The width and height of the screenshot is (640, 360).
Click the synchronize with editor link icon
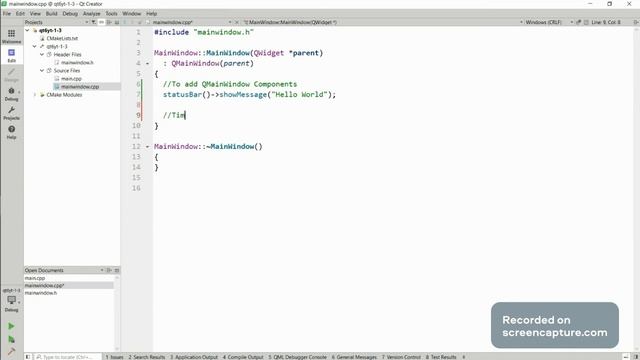tap(101, 22)
